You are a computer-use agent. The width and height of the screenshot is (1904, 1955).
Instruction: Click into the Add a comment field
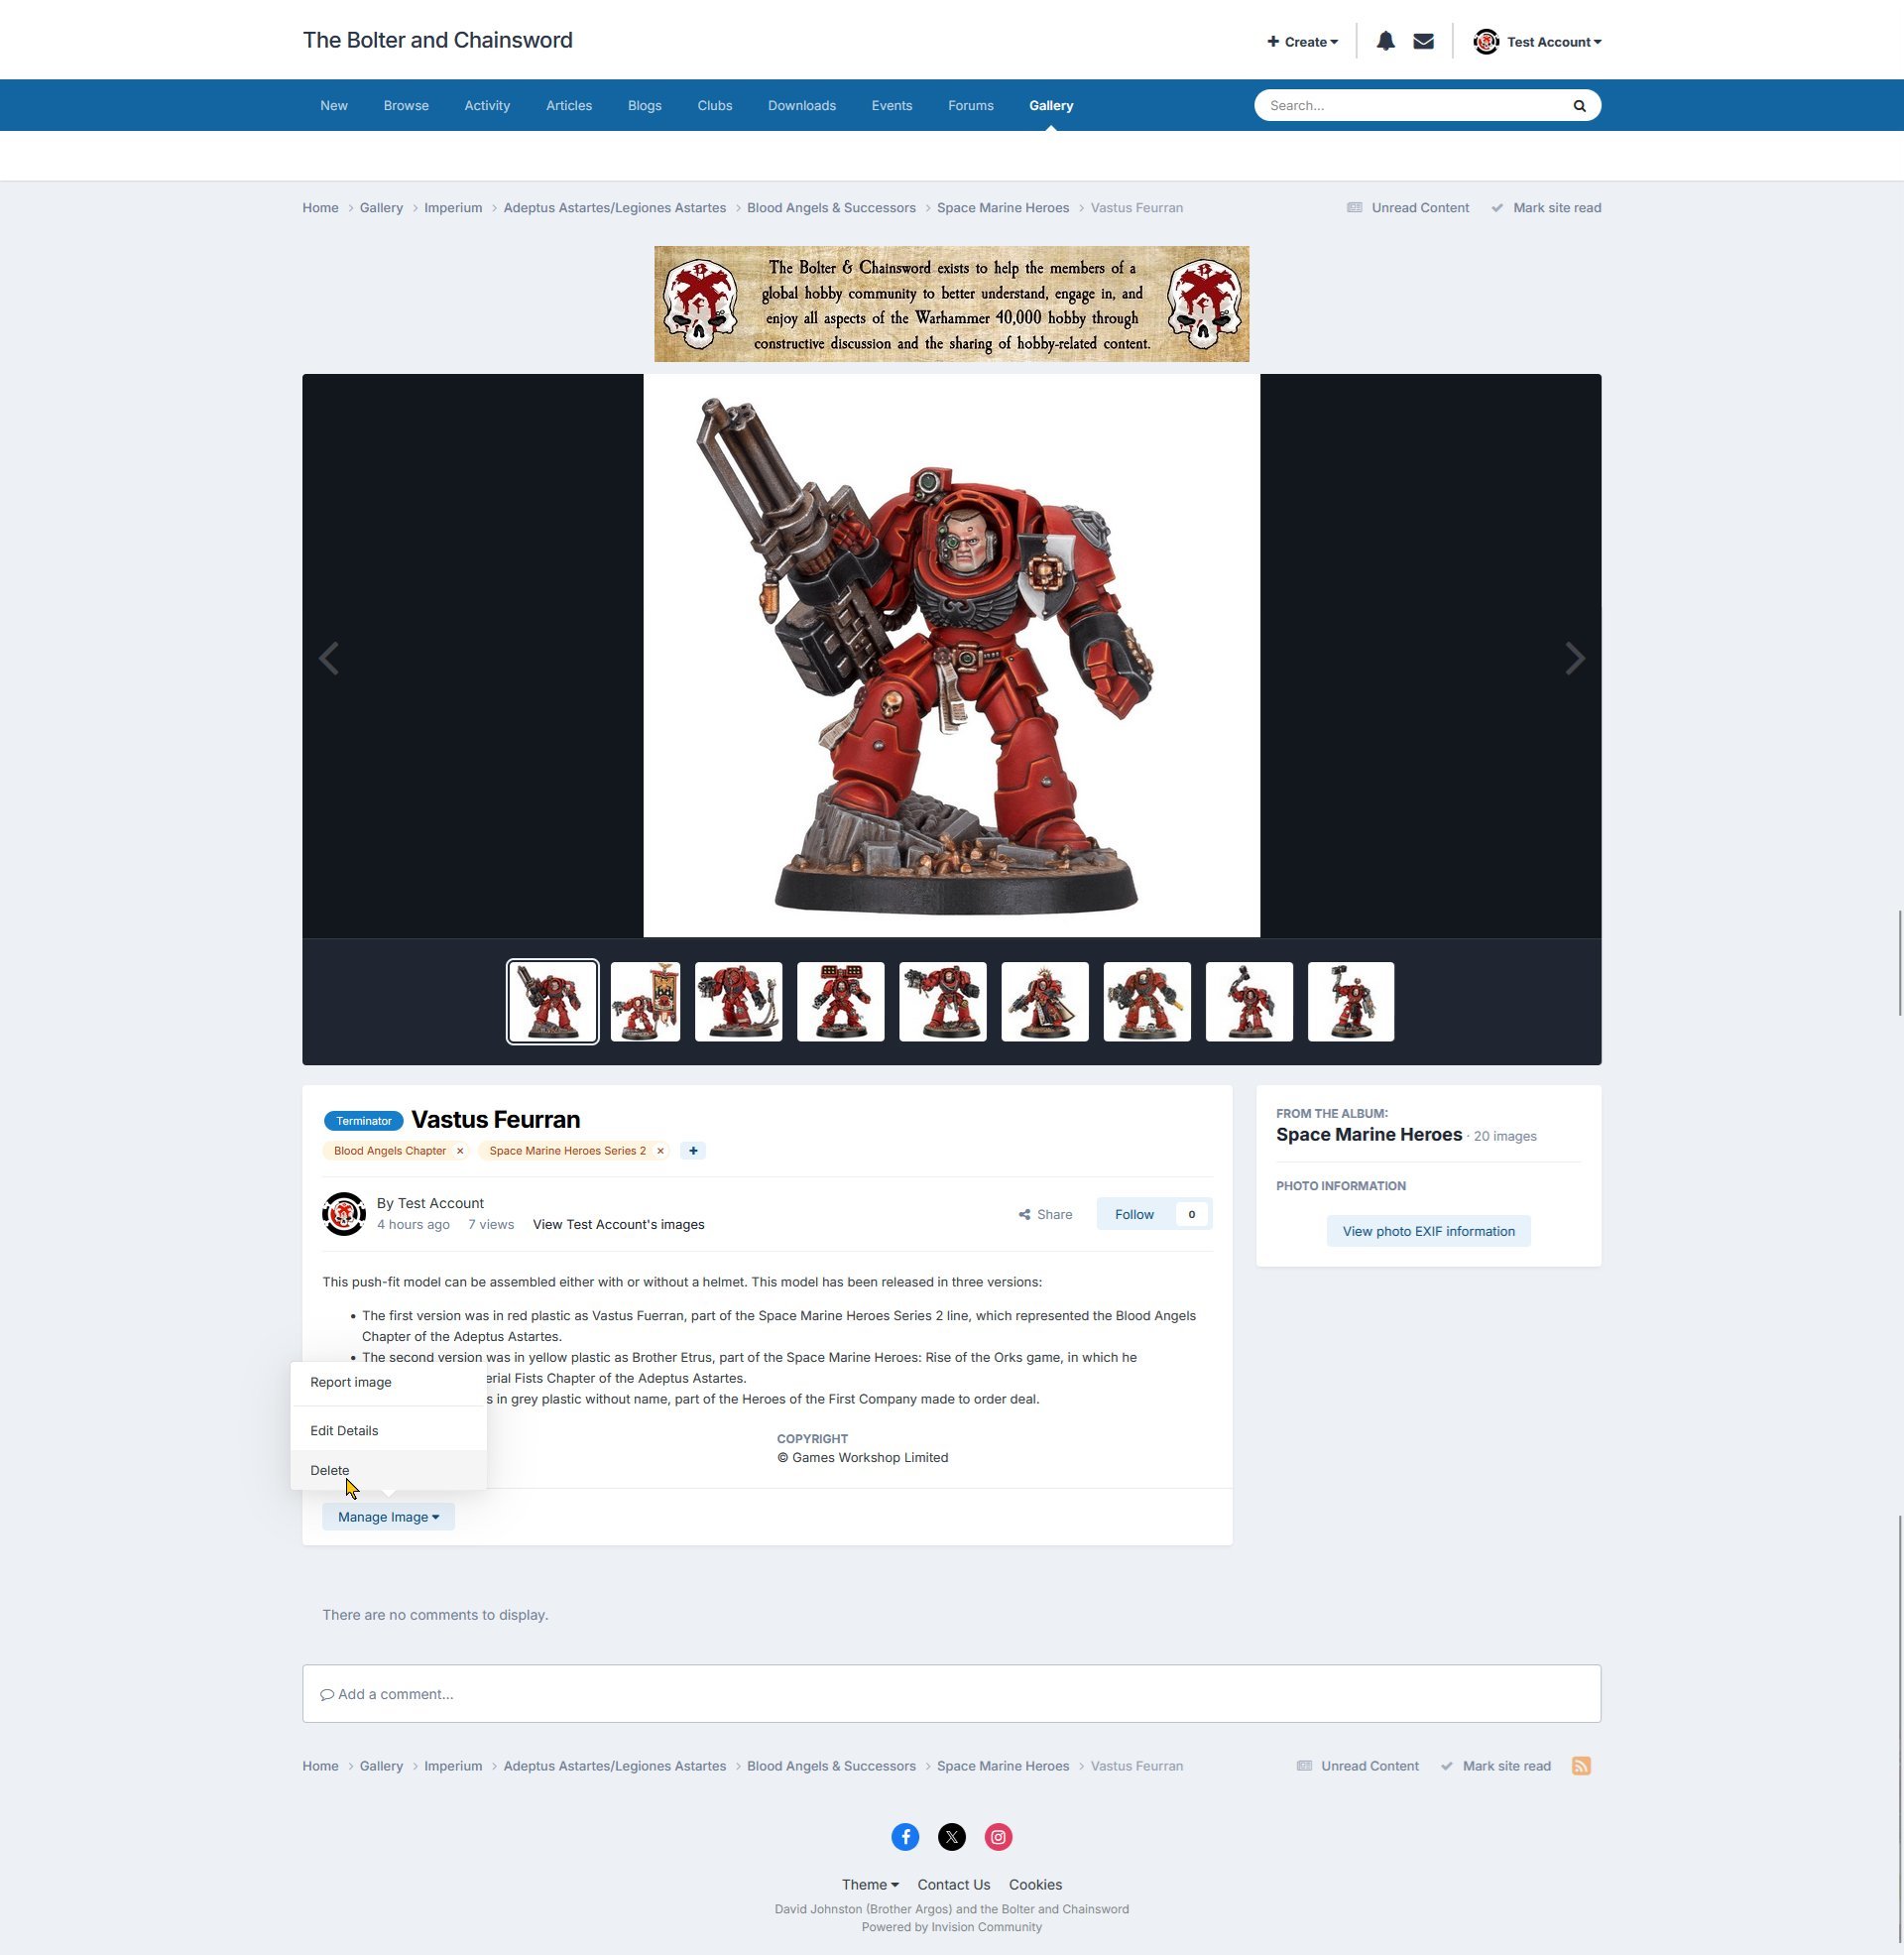pos(950,1694)
